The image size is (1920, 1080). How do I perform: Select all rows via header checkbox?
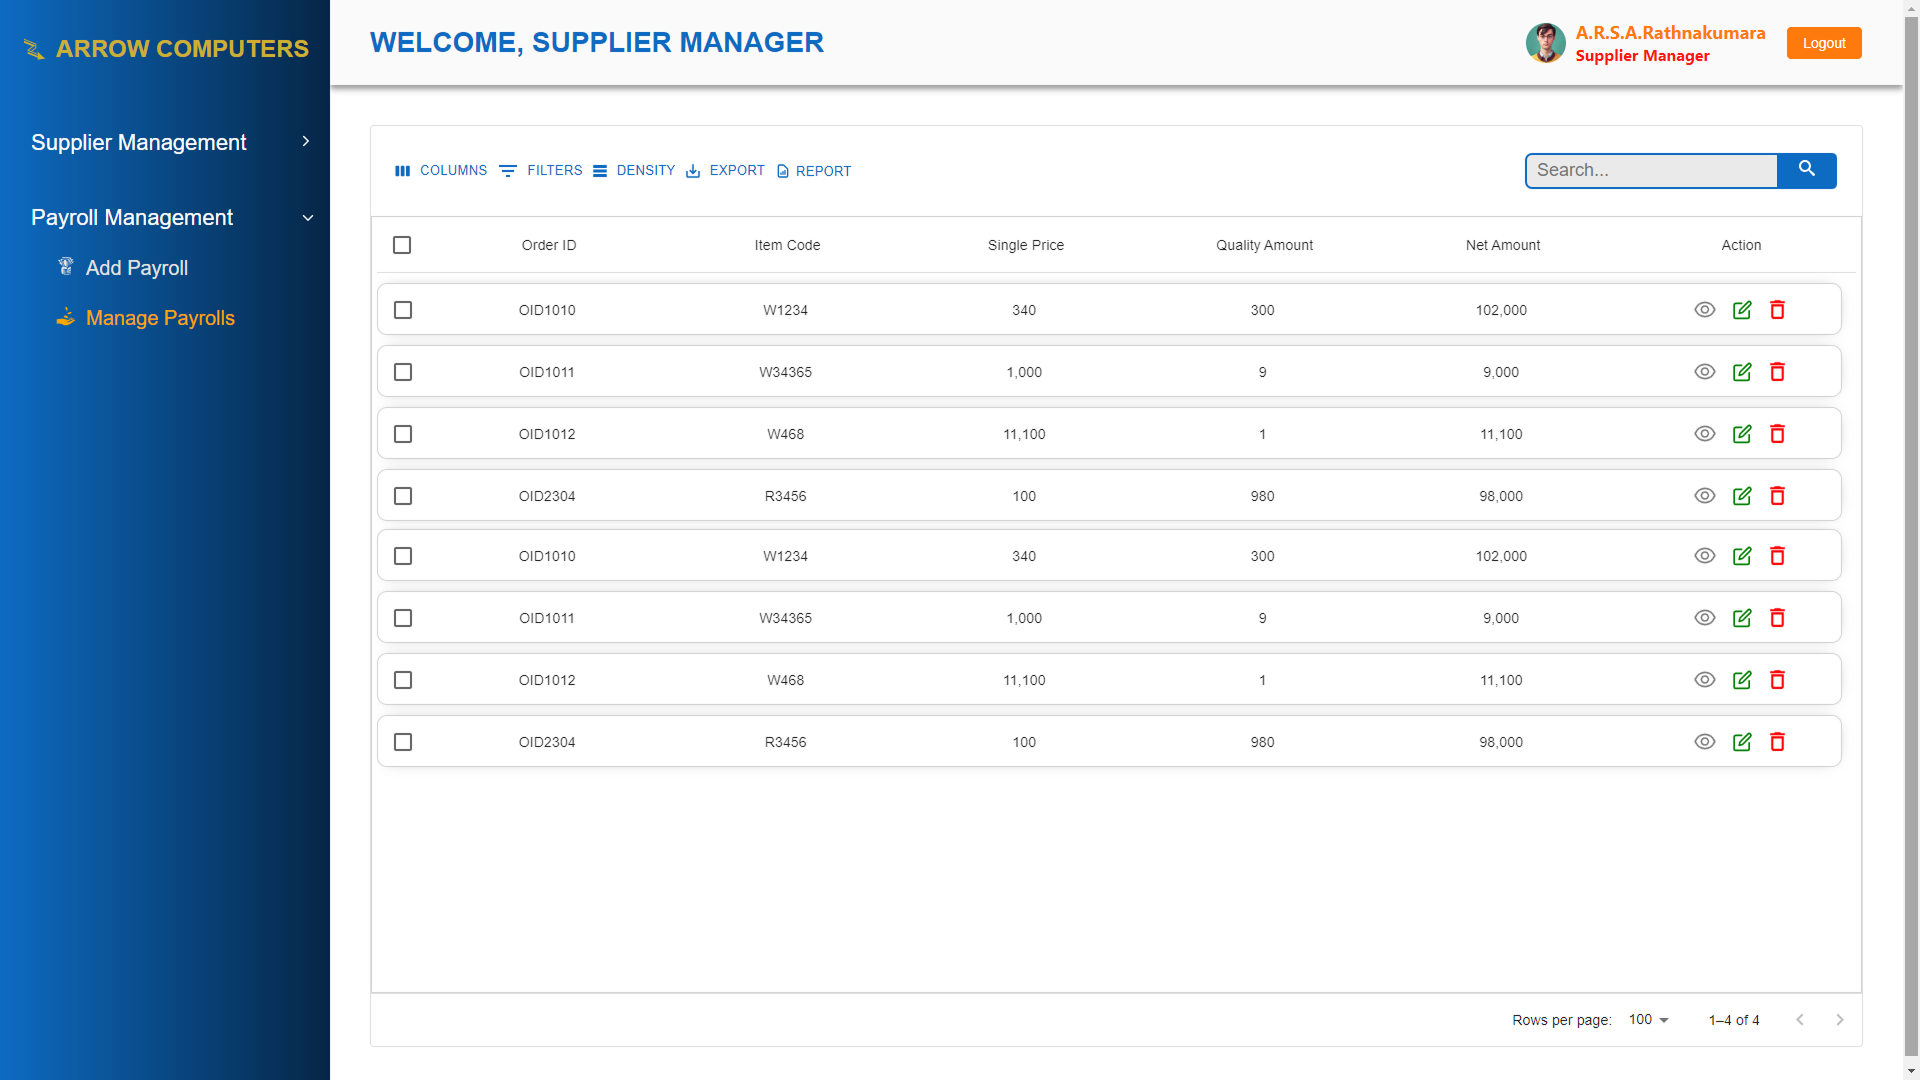coord(402,245)
